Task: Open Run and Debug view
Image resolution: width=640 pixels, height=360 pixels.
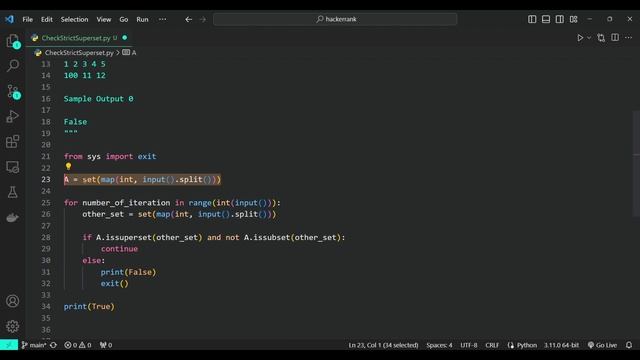Action: pos(13,117)
